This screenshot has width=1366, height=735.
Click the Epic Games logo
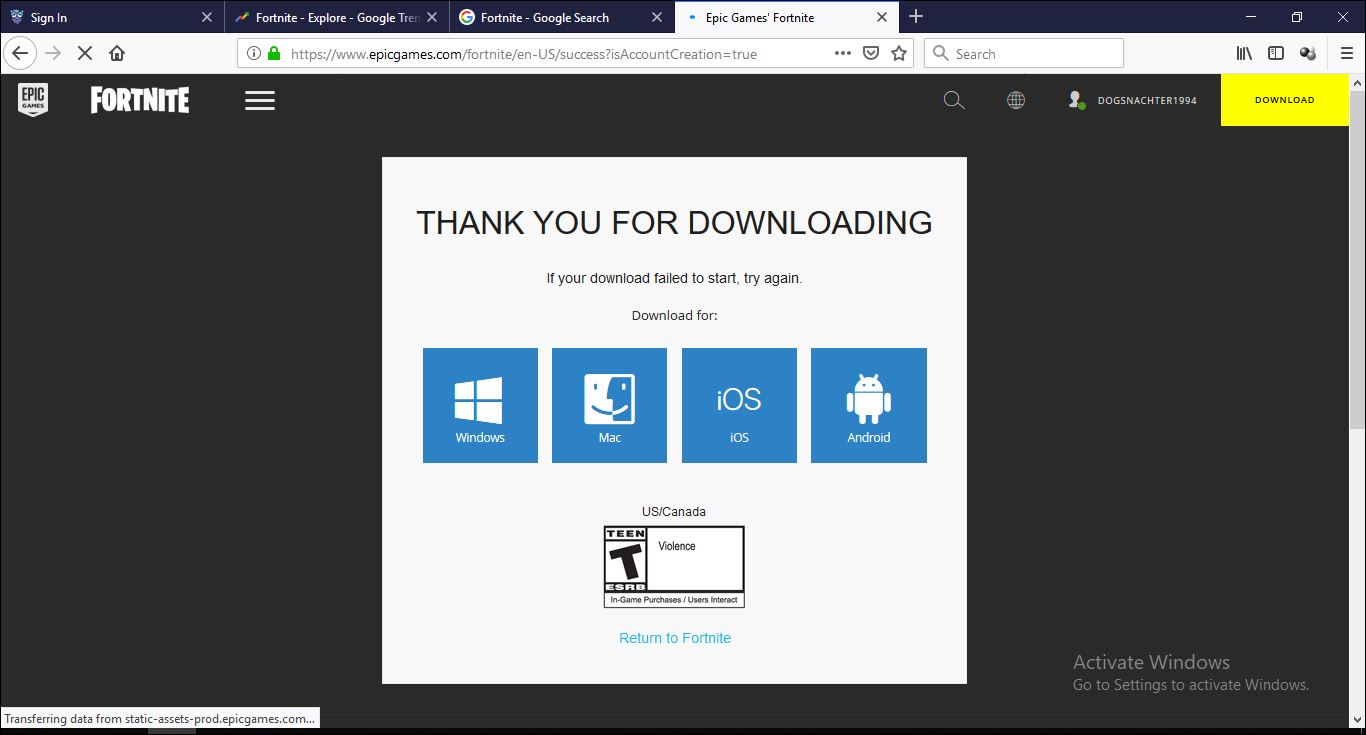[x=33, y=100]
